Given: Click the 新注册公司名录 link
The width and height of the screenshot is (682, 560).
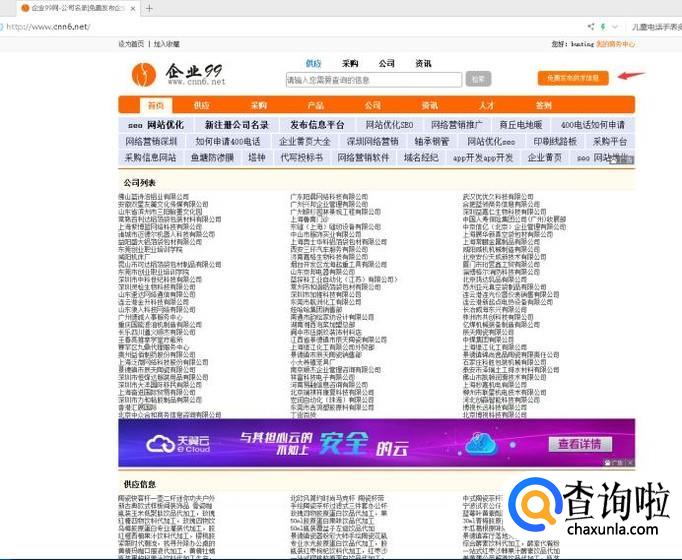Looking at the screenshot, I should click(237, 125).
